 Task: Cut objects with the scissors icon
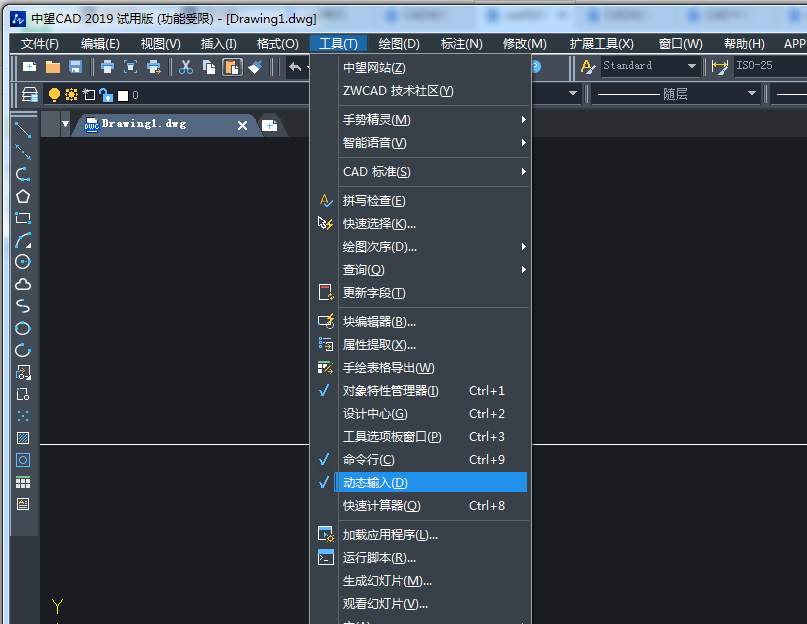pos(185,67)
